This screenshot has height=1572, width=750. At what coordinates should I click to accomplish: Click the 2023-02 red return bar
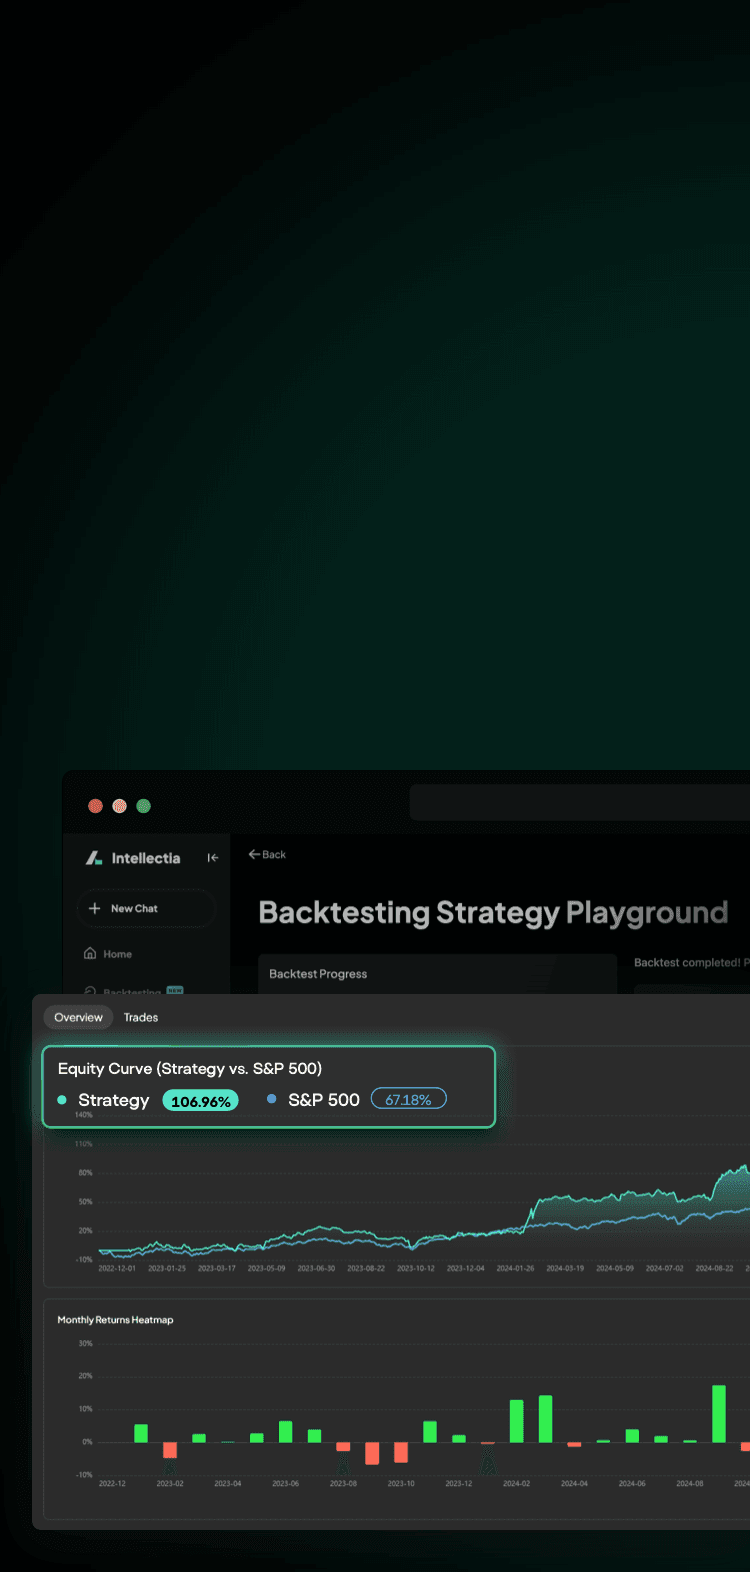[170, 1450]
